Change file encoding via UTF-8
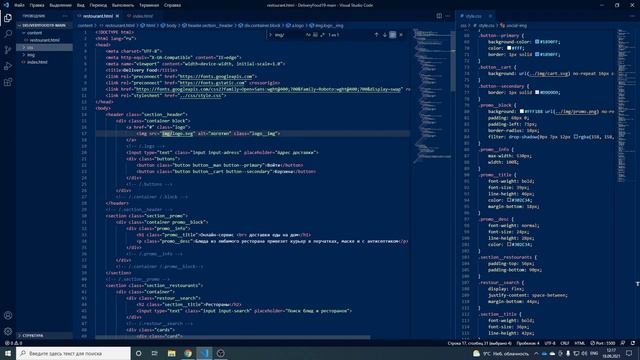 550,343
